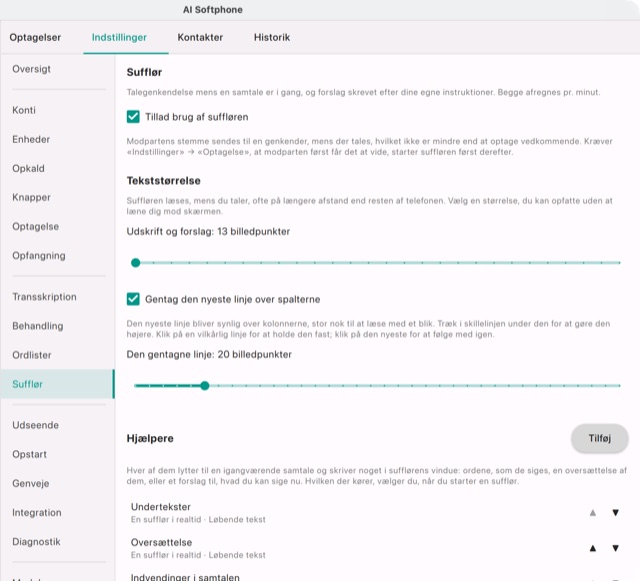This screenshot has width=640, height=581.
Task: Move Oversættelse helper down
Action: (x=615, y=548)
